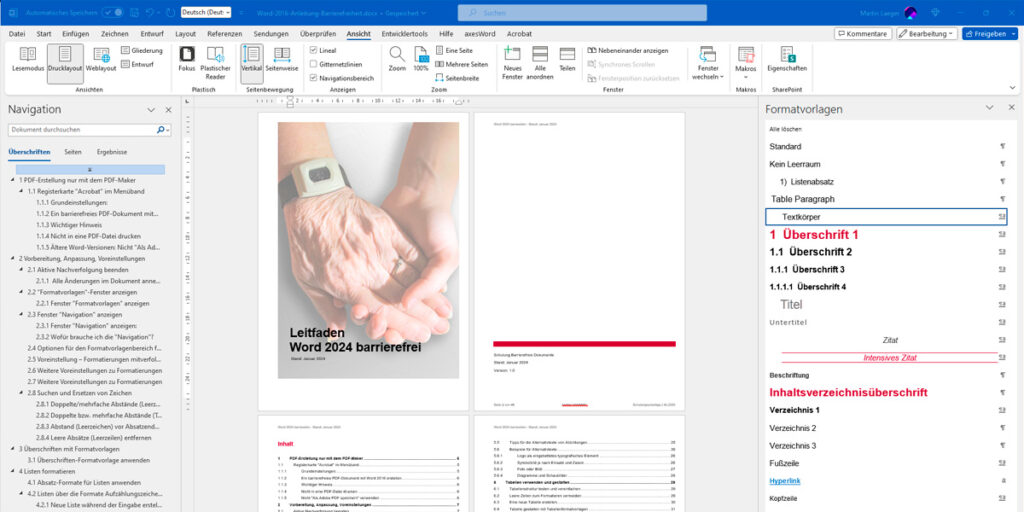1024x512 pixels.
Task: Show Eine Seite at a time
Action: click(454, 50)
